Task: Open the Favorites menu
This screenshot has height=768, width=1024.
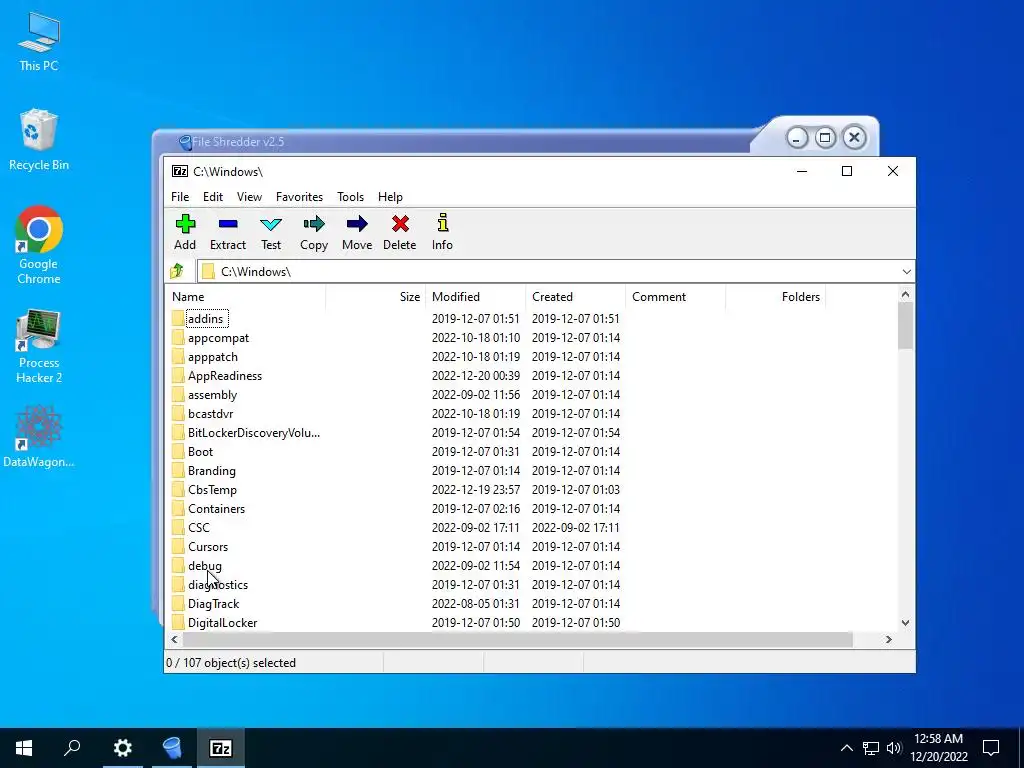Action: point(299,197)
